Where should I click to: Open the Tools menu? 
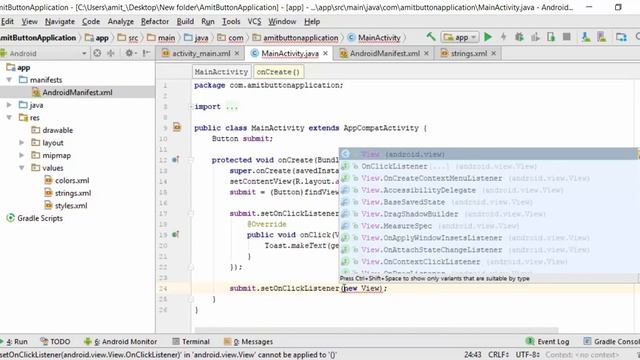(x=231, y=22)
